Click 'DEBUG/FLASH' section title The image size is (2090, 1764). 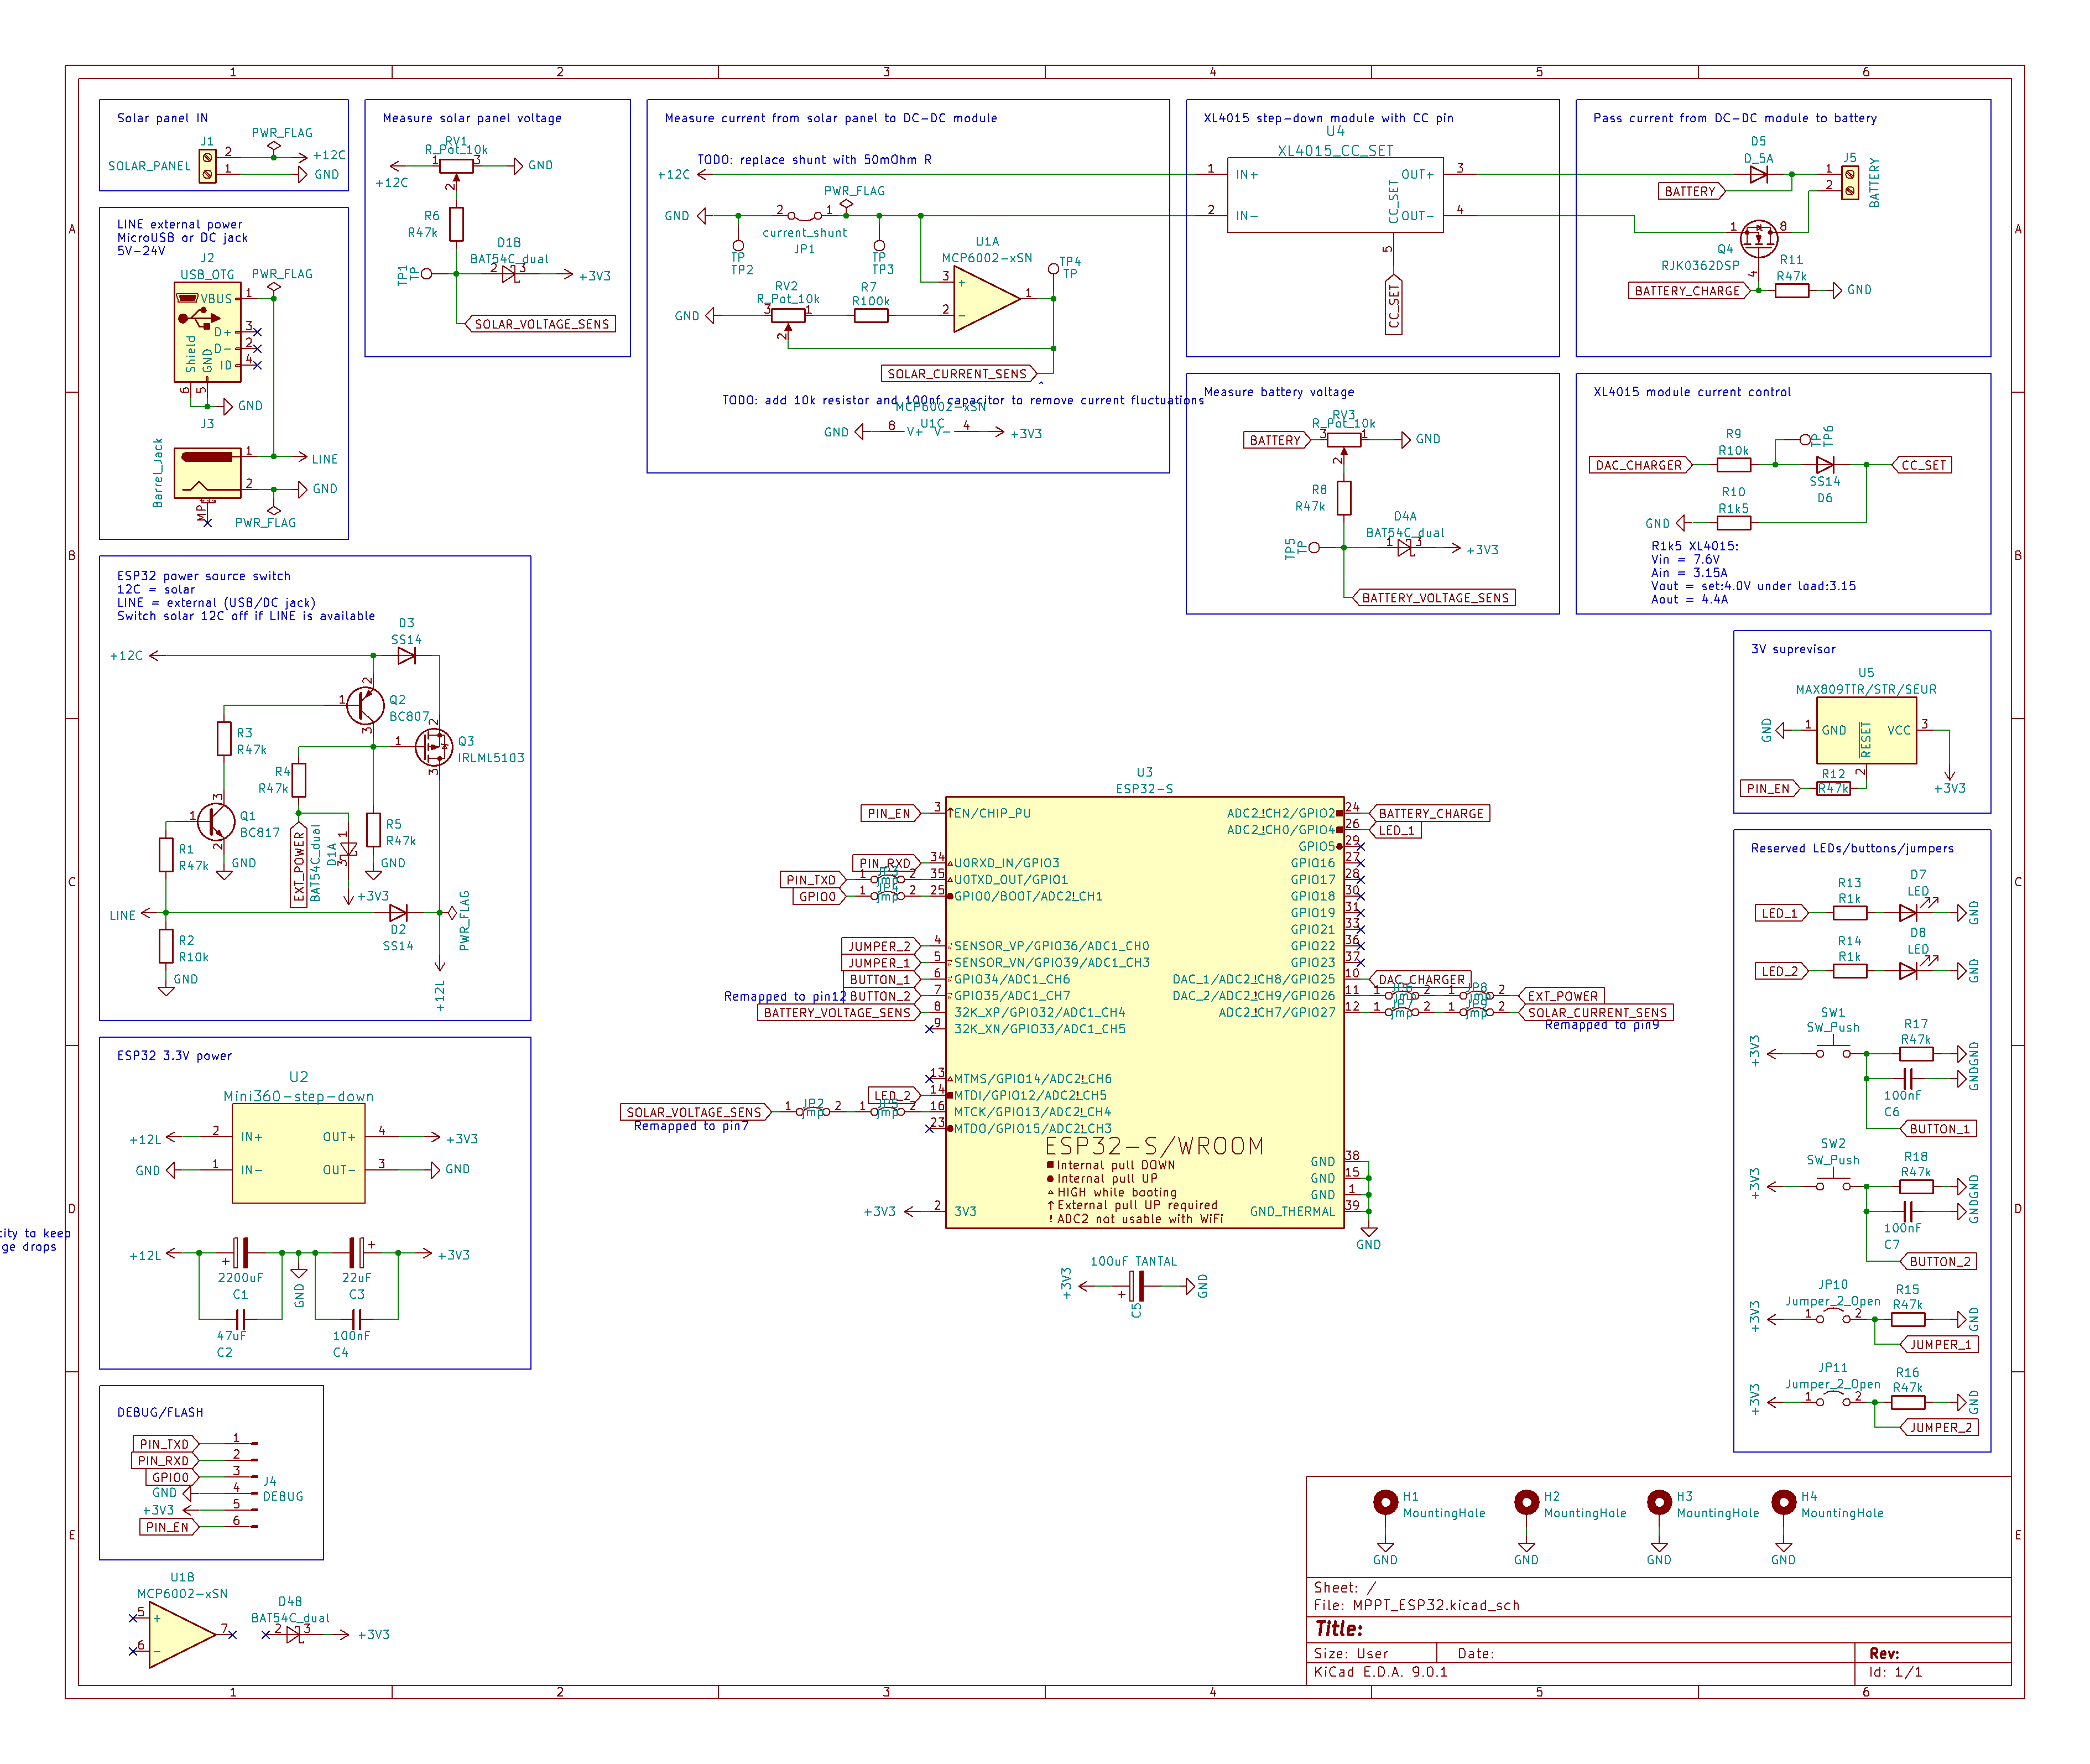point(160,1412)
